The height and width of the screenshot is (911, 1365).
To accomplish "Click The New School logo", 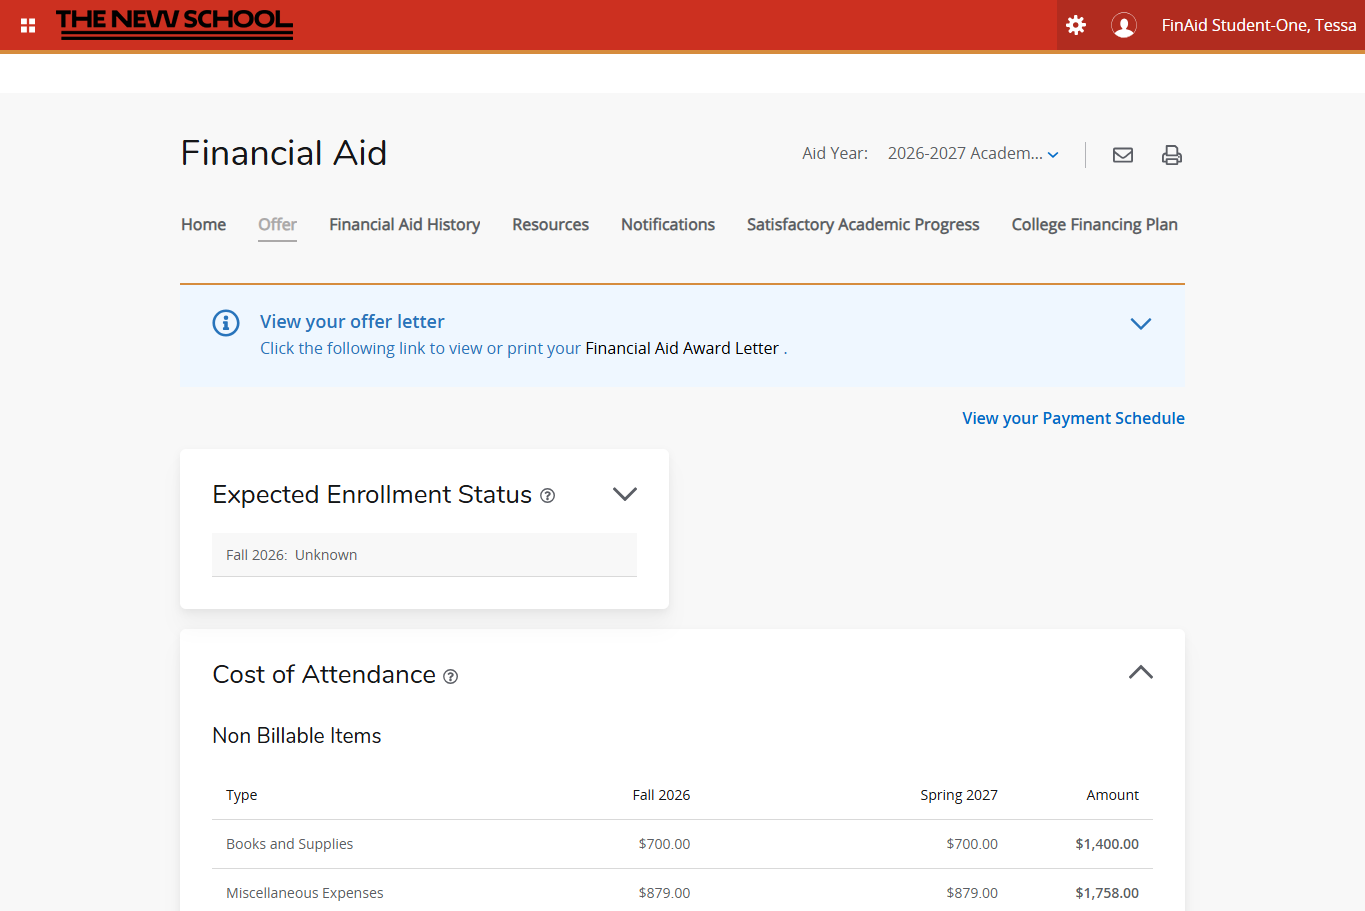I will coord(174,24).
